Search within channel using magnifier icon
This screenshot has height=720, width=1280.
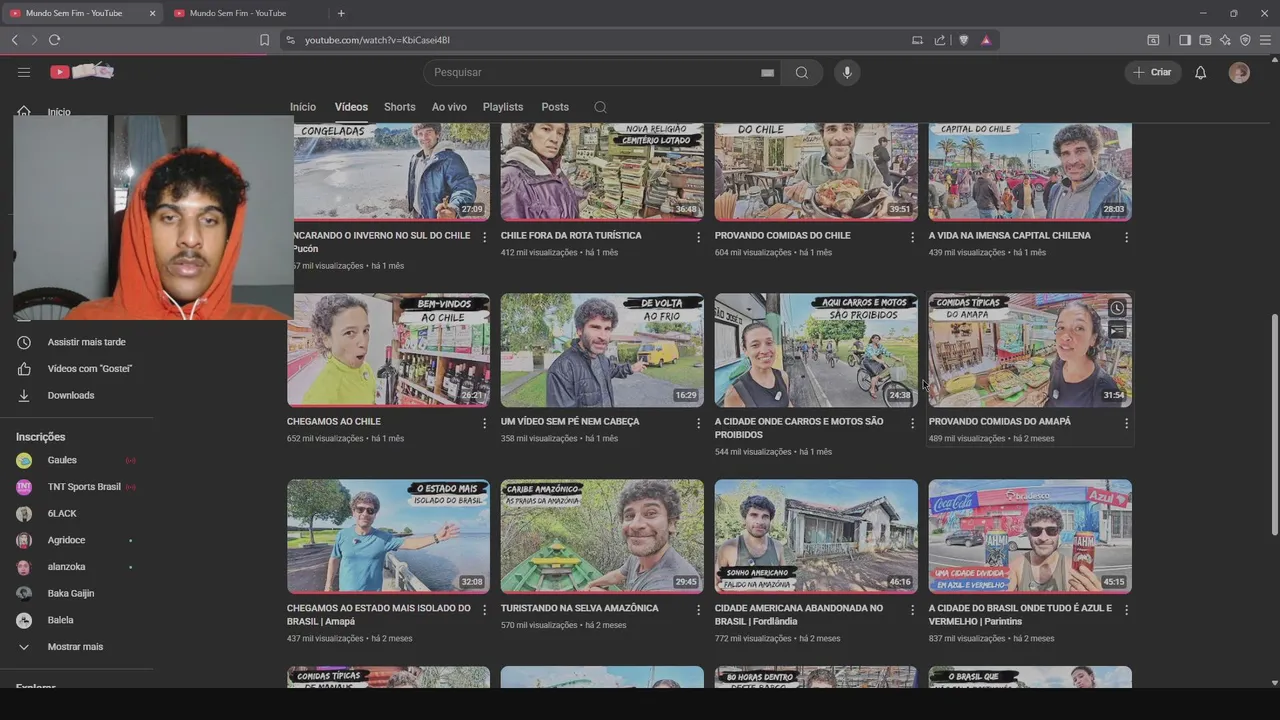point(600,107)
